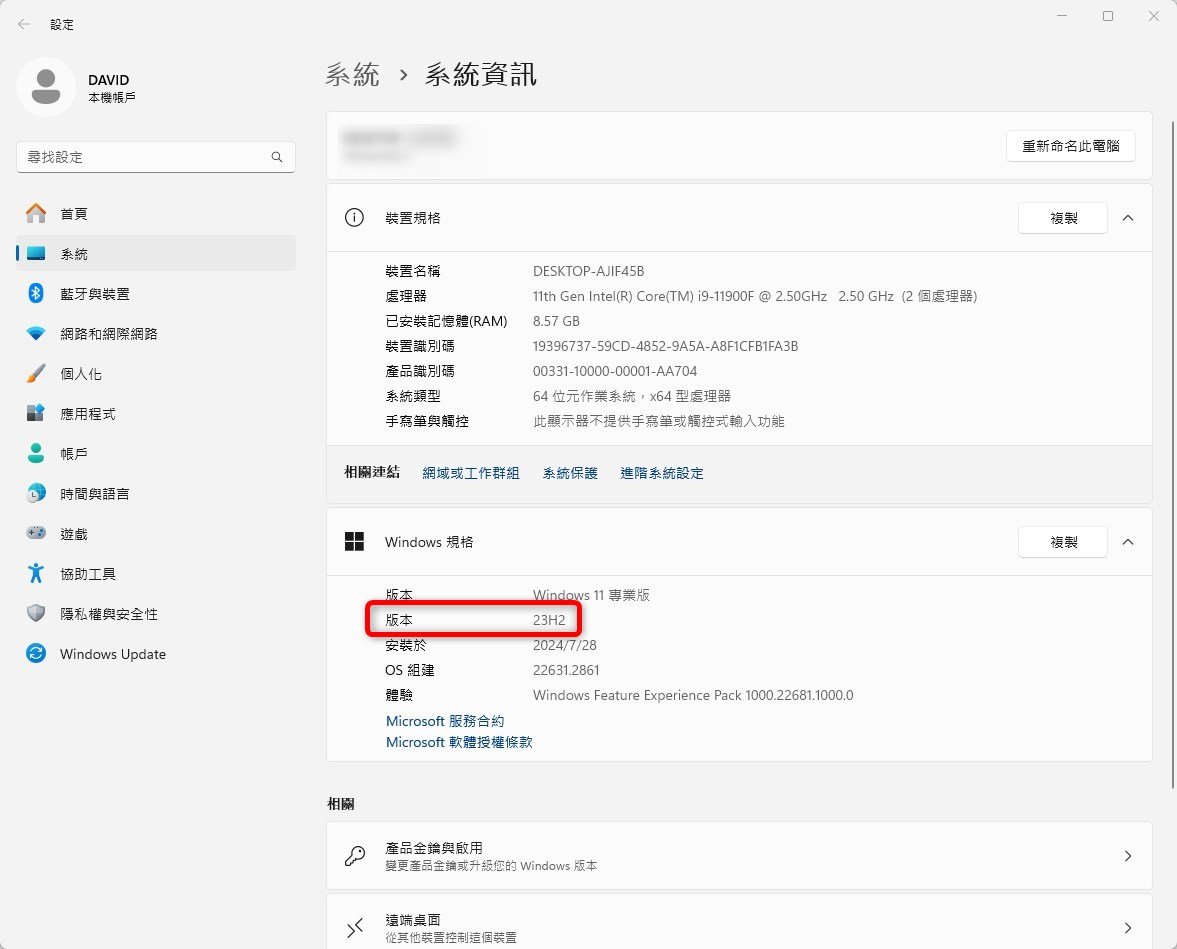Screen dimensions: 1177x949
Task: Click the home icon beside 首頁
Action: pyautogui.click(x=36, y=213)
